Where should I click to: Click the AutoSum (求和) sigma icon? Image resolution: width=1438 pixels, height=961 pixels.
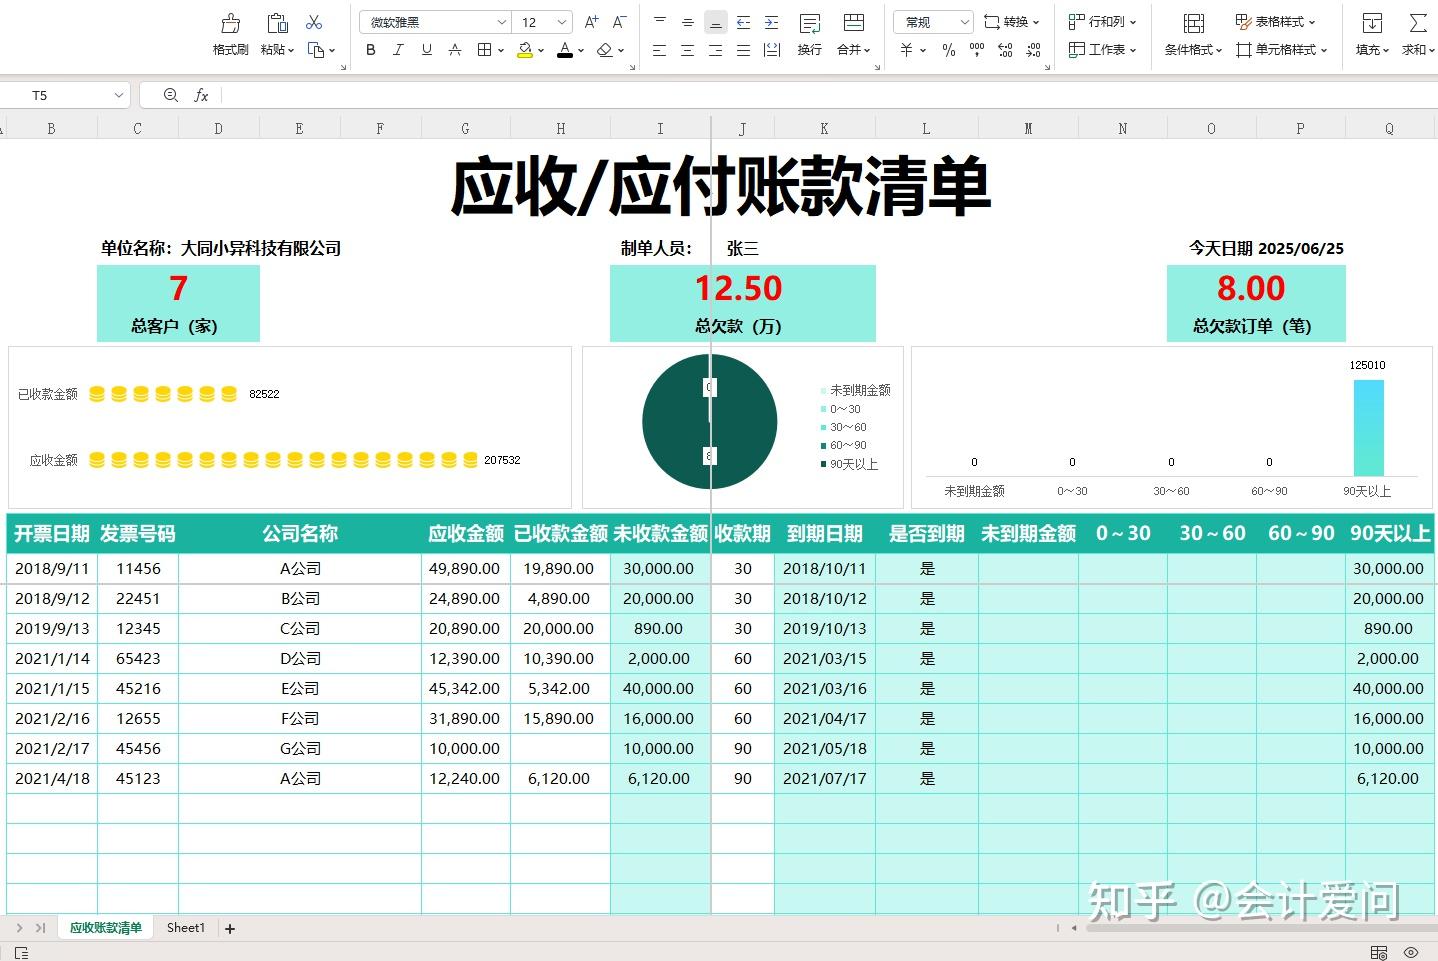click(1417, 22)
